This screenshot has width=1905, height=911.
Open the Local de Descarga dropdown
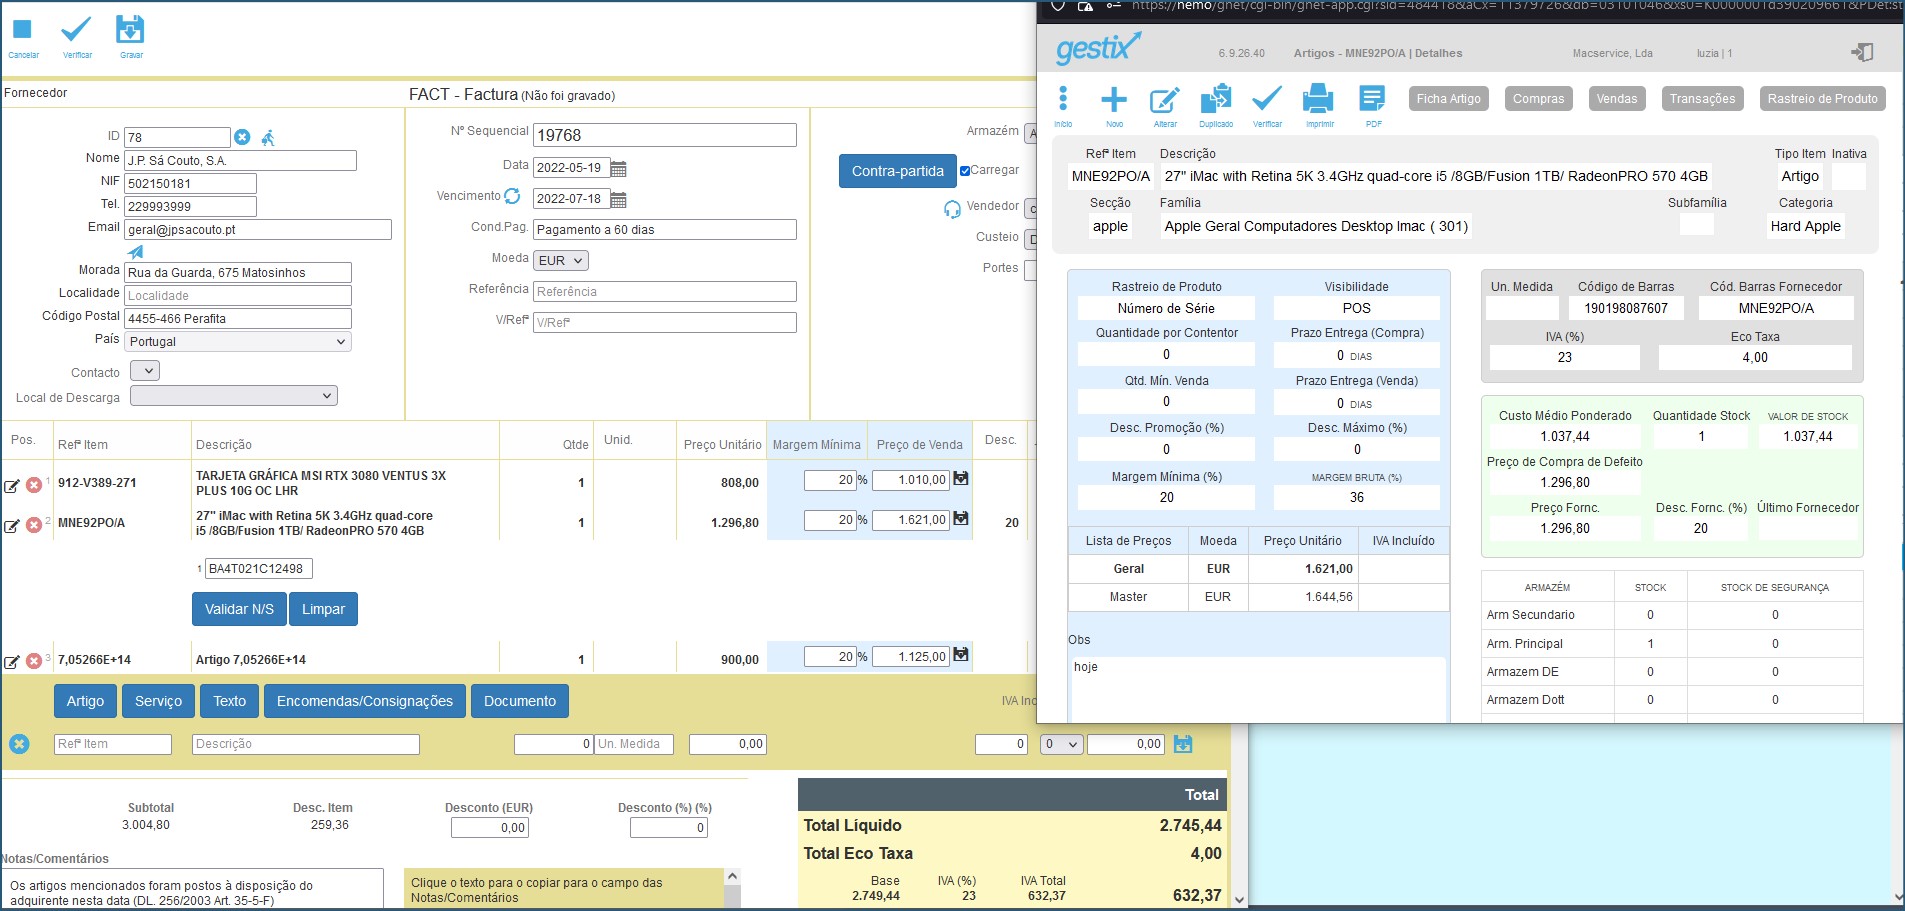234,396
